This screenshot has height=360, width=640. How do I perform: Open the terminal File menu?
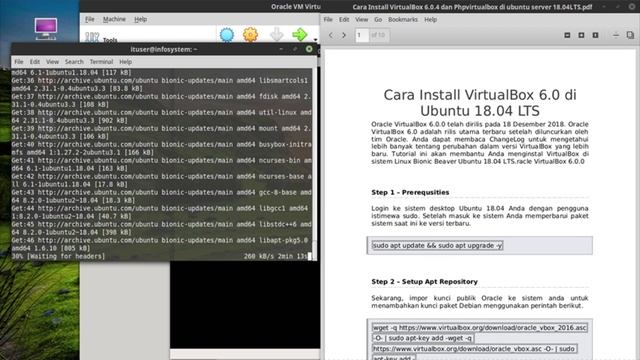tap(19, 62)
